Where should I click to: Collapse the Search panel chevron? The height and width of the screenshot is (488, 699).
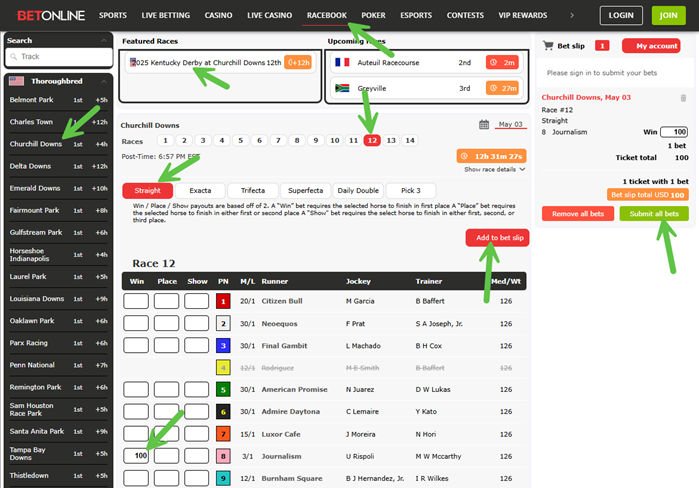(x=106, y=41)
